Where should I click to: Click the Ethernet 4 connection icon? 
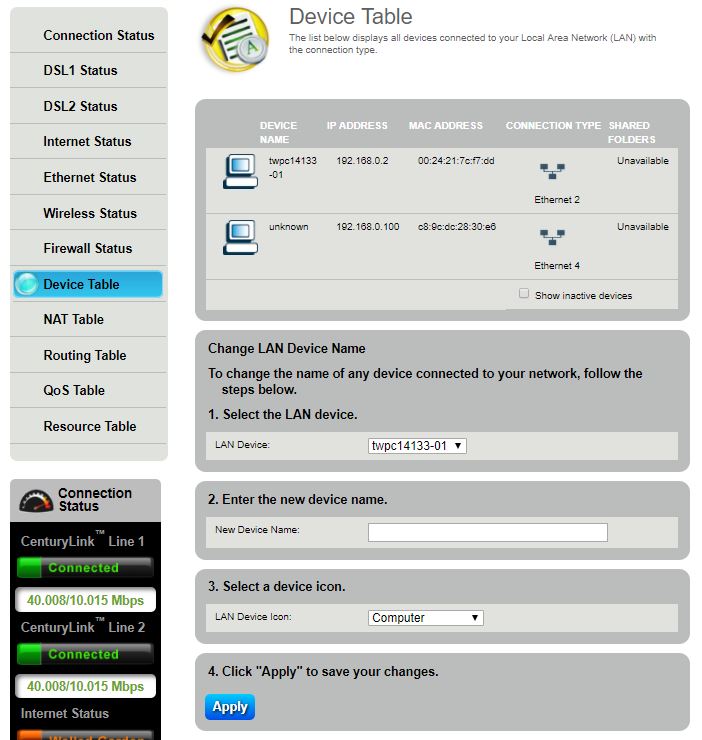click(552, 238)
